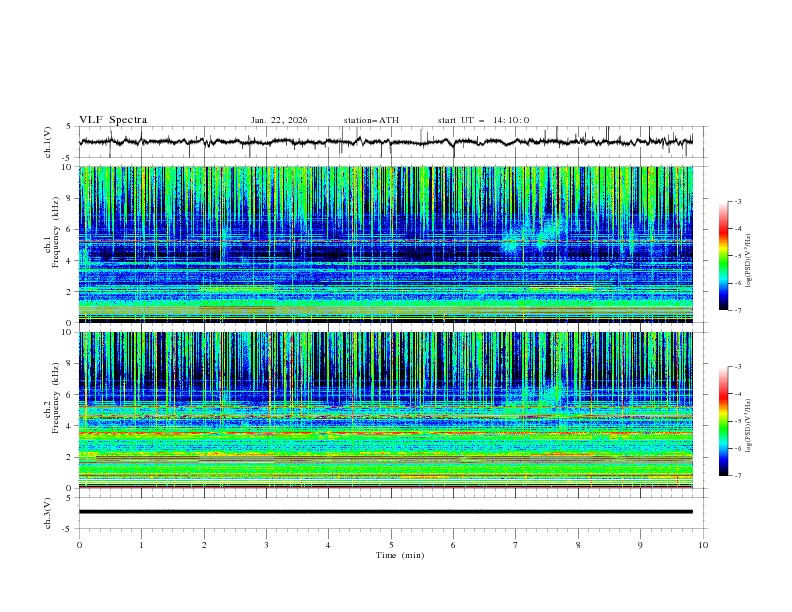The image size is (792, 612).
Task: Click the ch.1 voltage waveform trace
Action: tap(386, 142)
